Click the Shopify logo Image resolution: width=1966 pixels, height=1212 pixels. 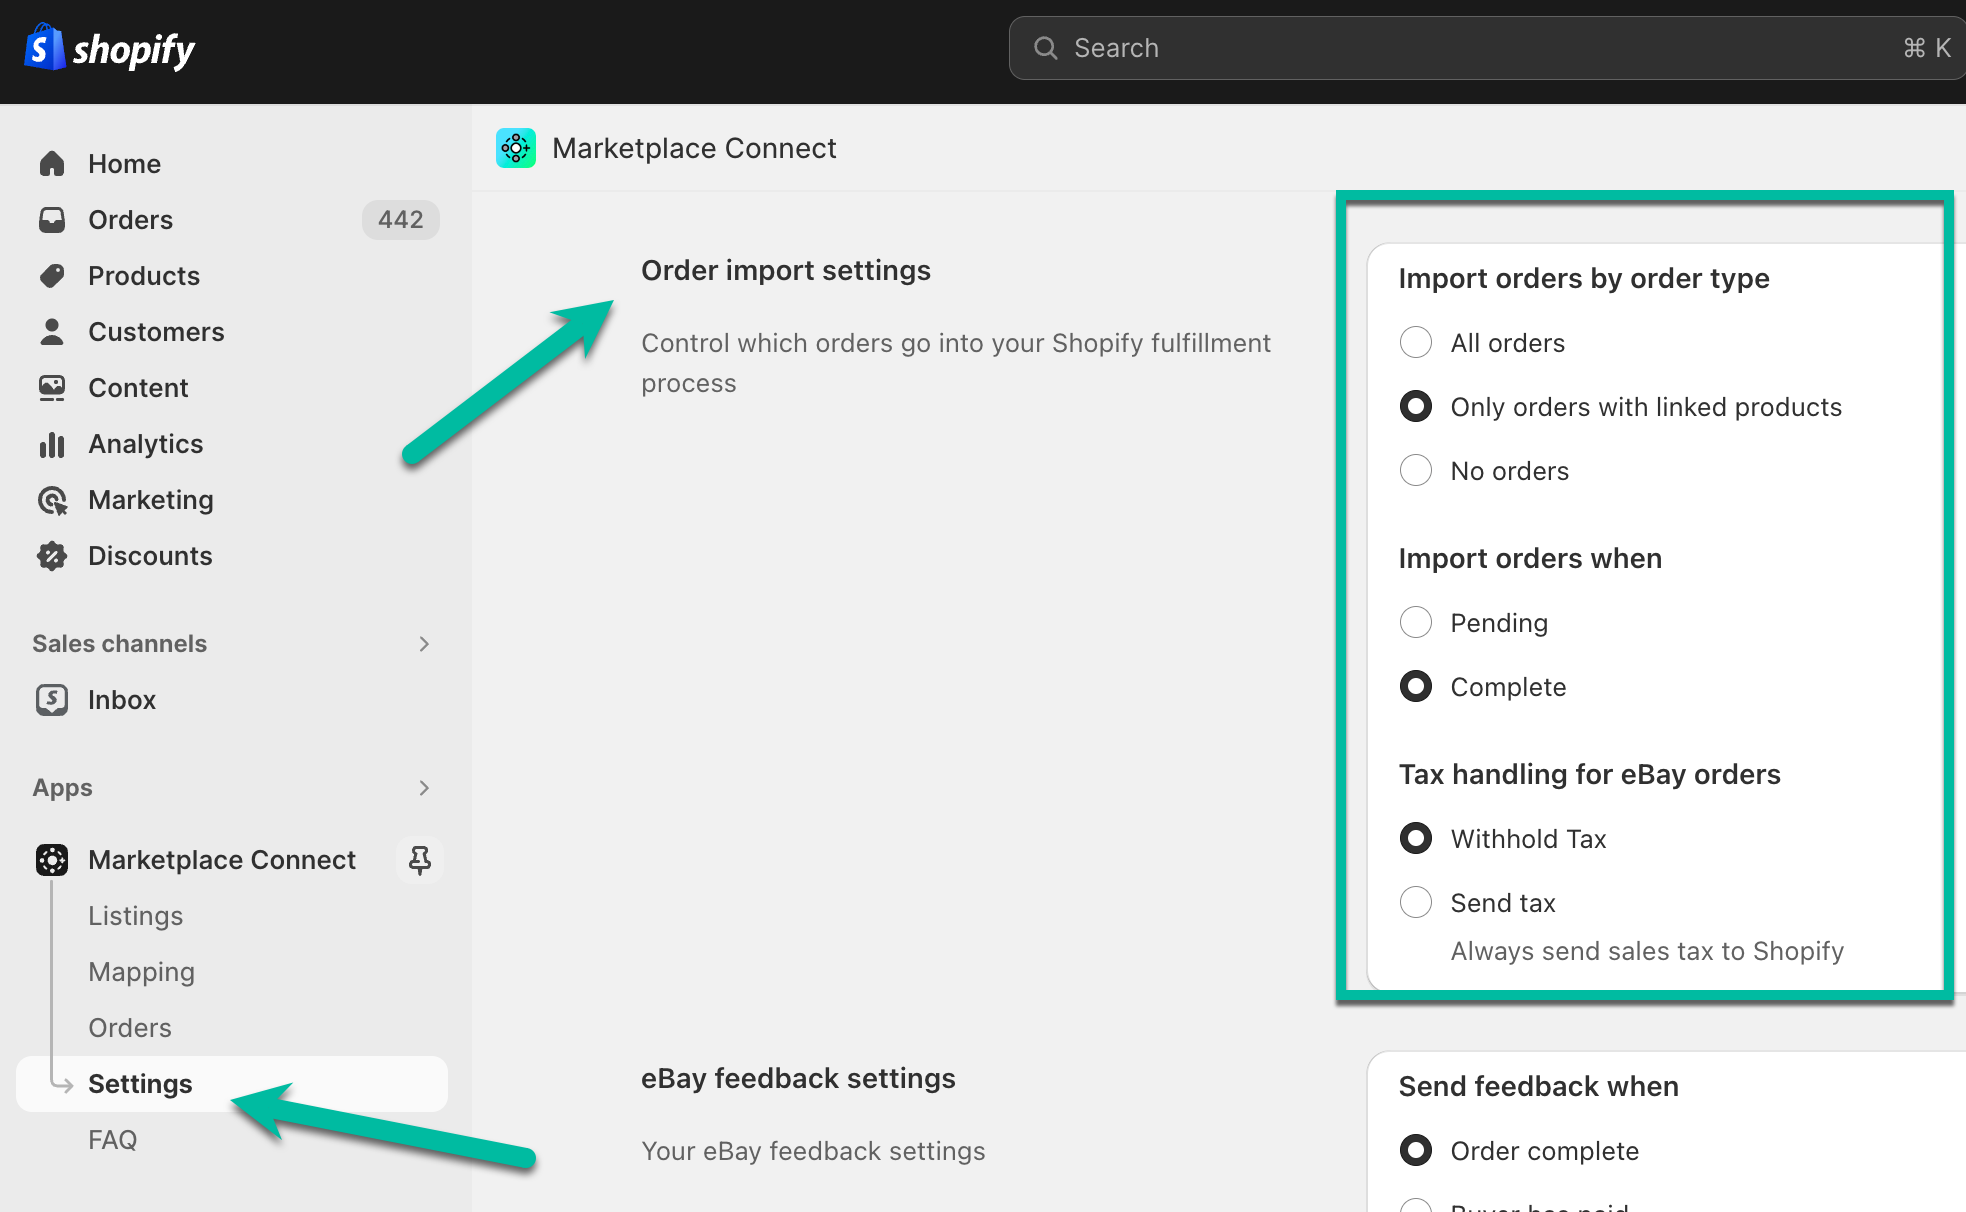tap(110, 48)
